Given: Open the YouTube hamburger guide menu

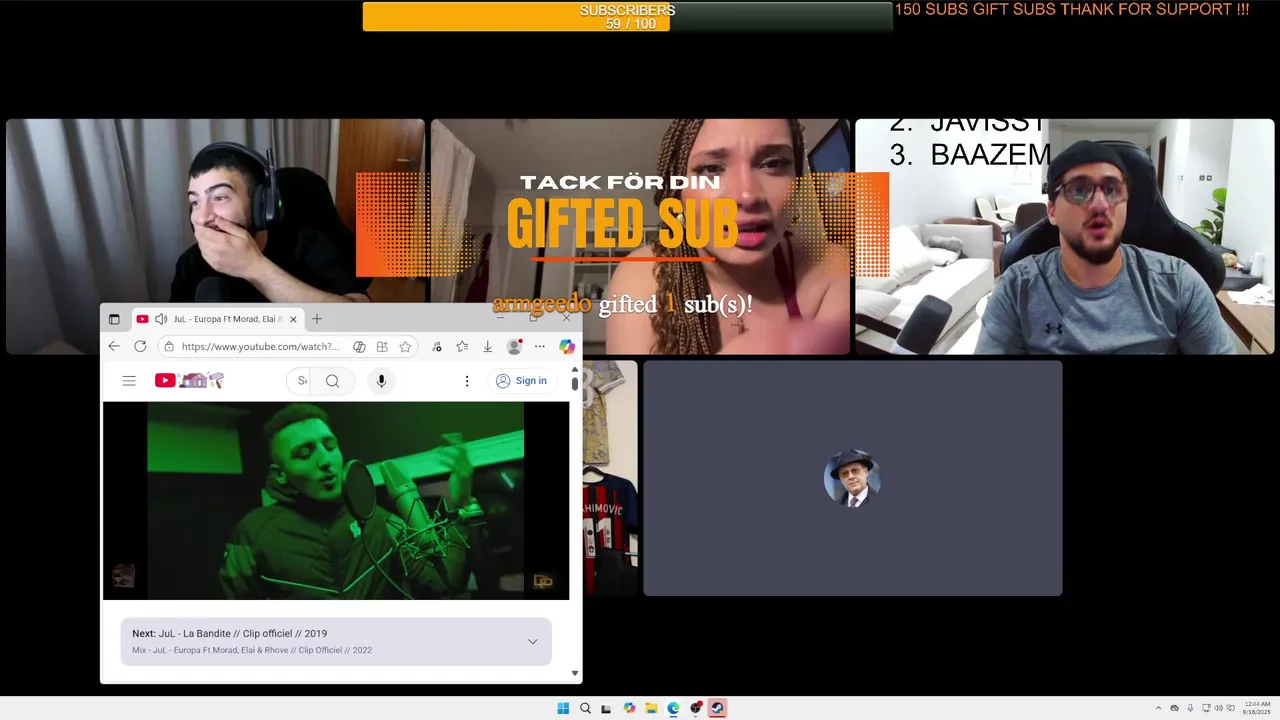Looking at the screenshot, I should click(x=129, y=381).
